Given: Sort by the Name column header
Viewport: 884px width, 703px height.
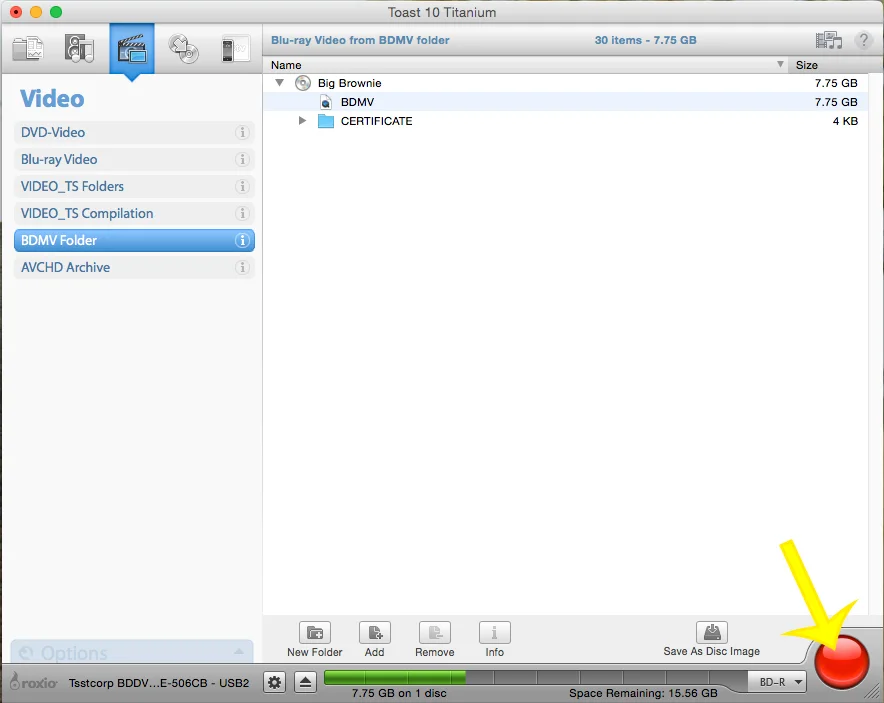Looking at the screenshot, I should pos(525,65).
